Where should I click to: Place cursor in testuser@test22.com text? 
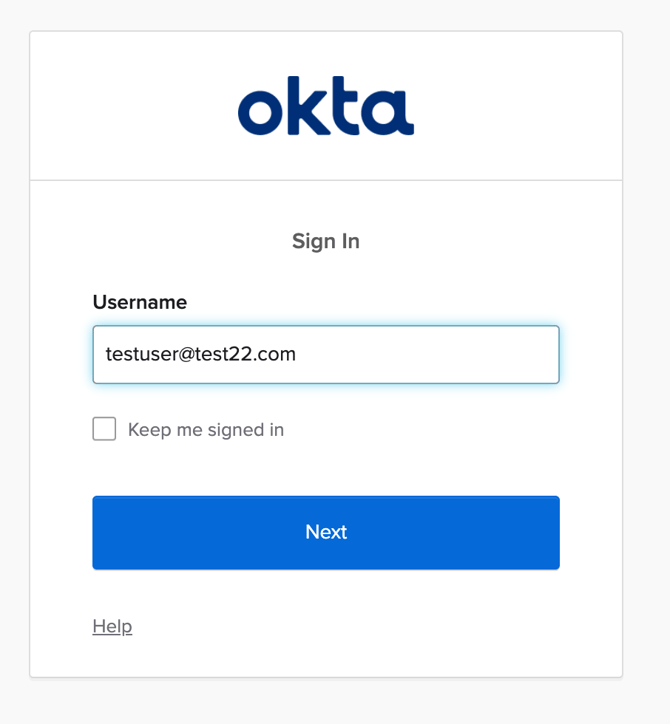200,354
